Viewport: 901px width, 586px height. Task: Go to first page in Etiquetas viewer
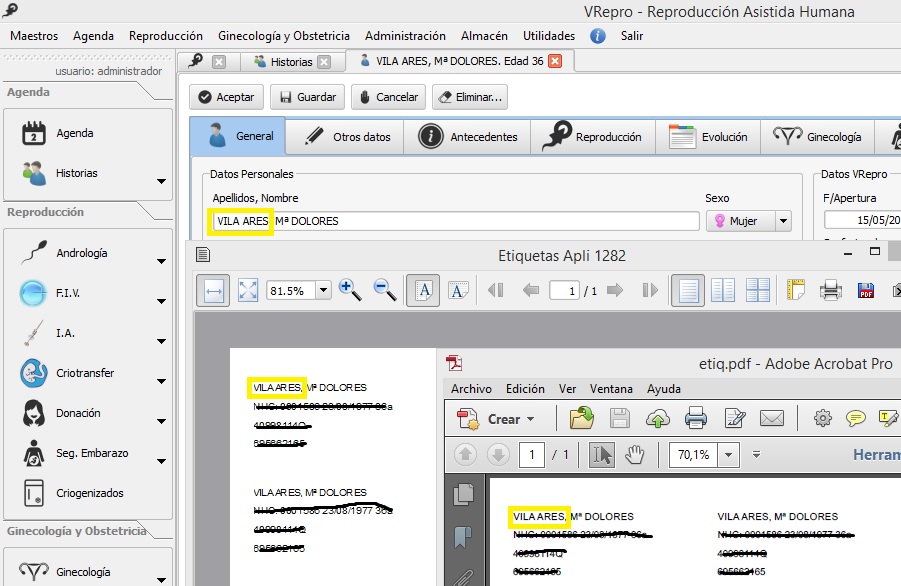coord(495,290)
